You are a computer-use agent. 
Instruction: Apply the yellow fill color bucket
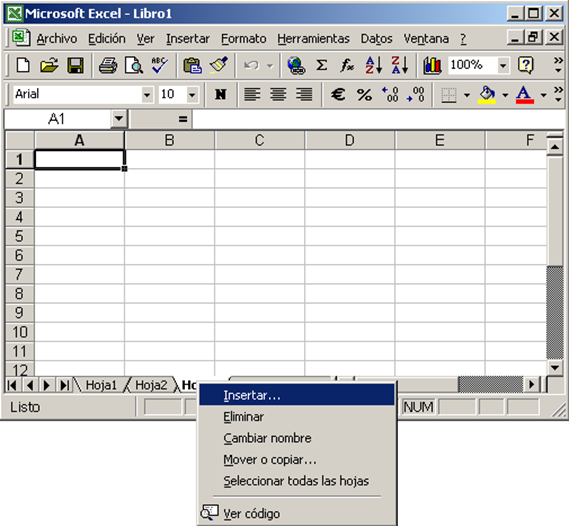coord(487,95)
